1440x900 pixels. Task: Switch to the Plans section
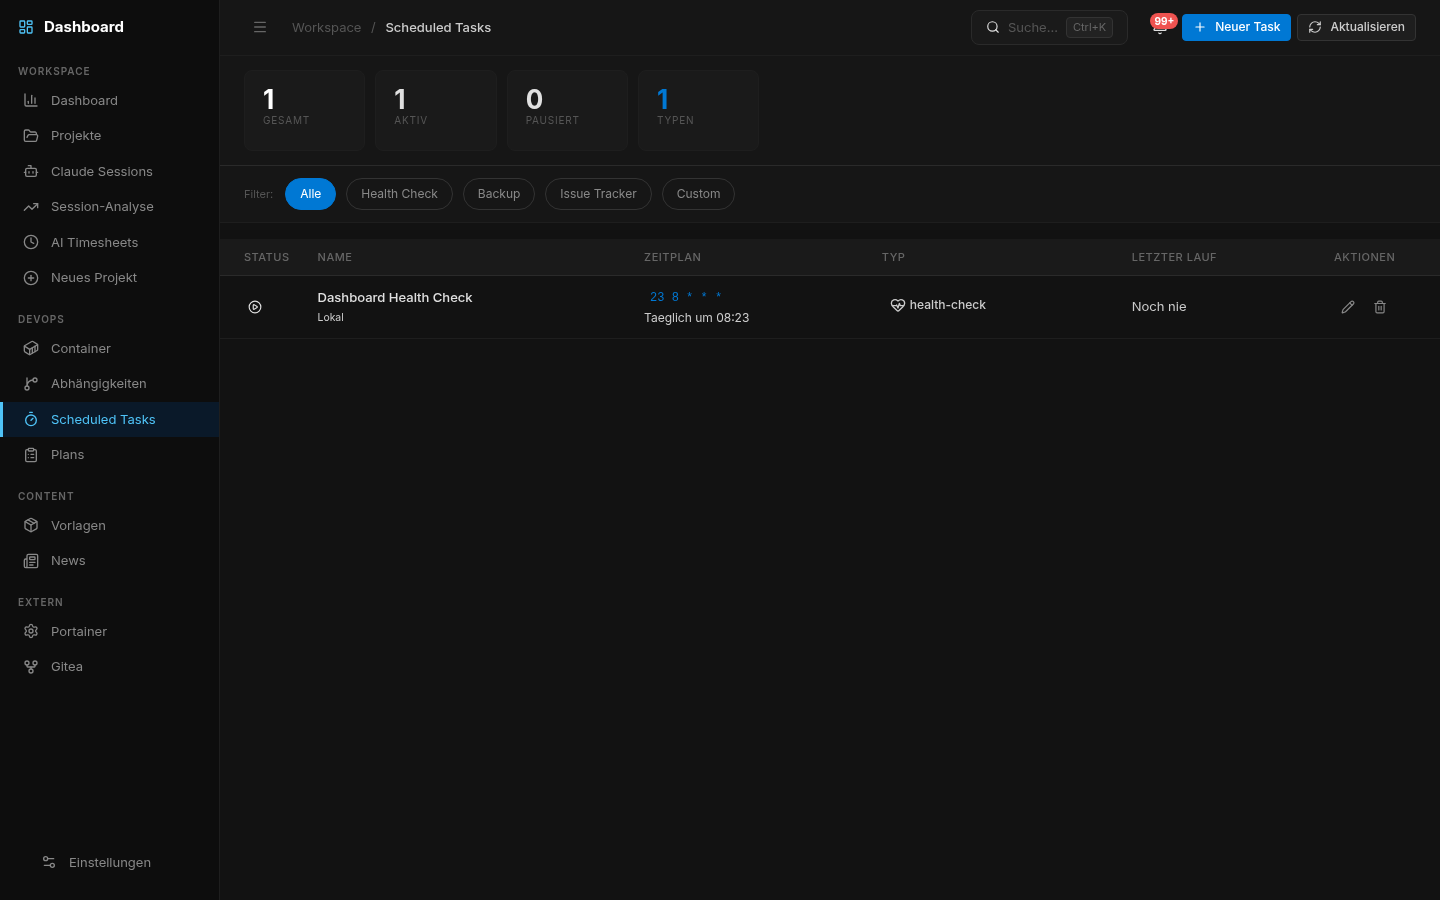pyautogui.click(x=67, y=454)
